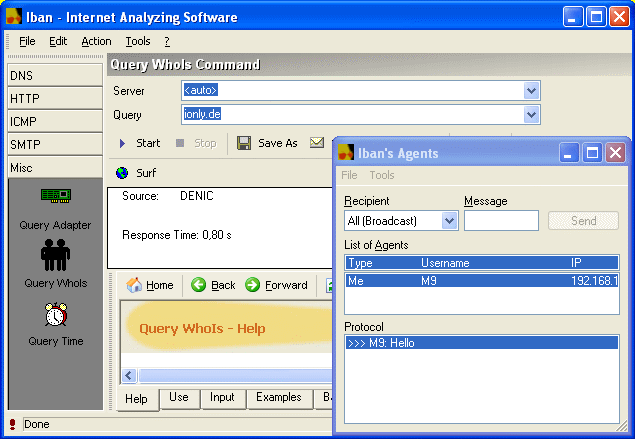Click the help browser left scroll arrow
This screenshot has width=635, height=439.
[129, 375]
